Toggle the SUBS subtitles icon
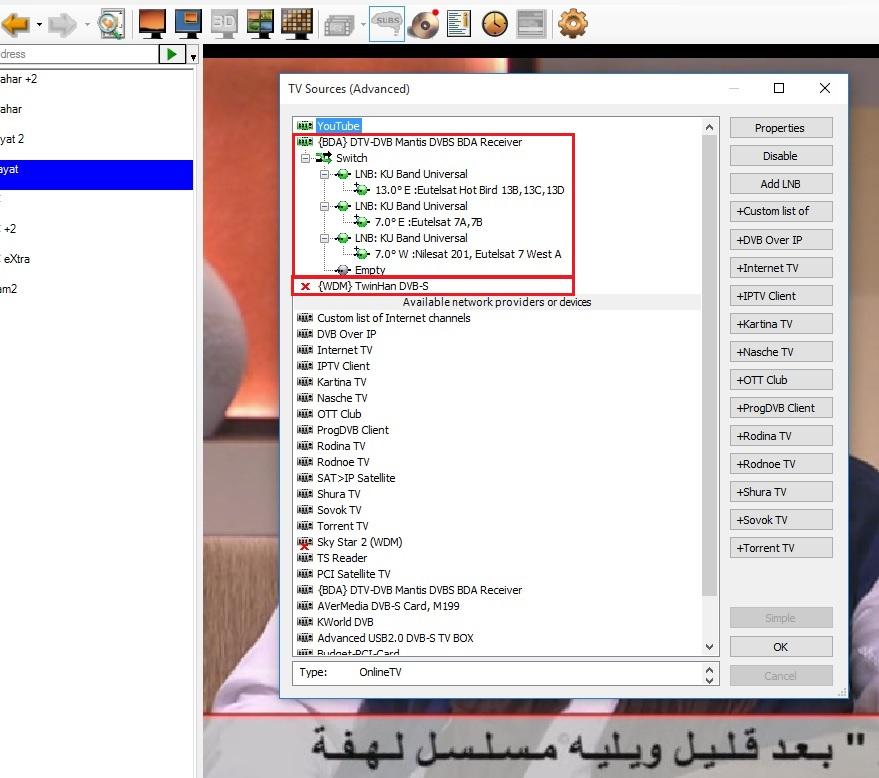 (x=387, y=24)
